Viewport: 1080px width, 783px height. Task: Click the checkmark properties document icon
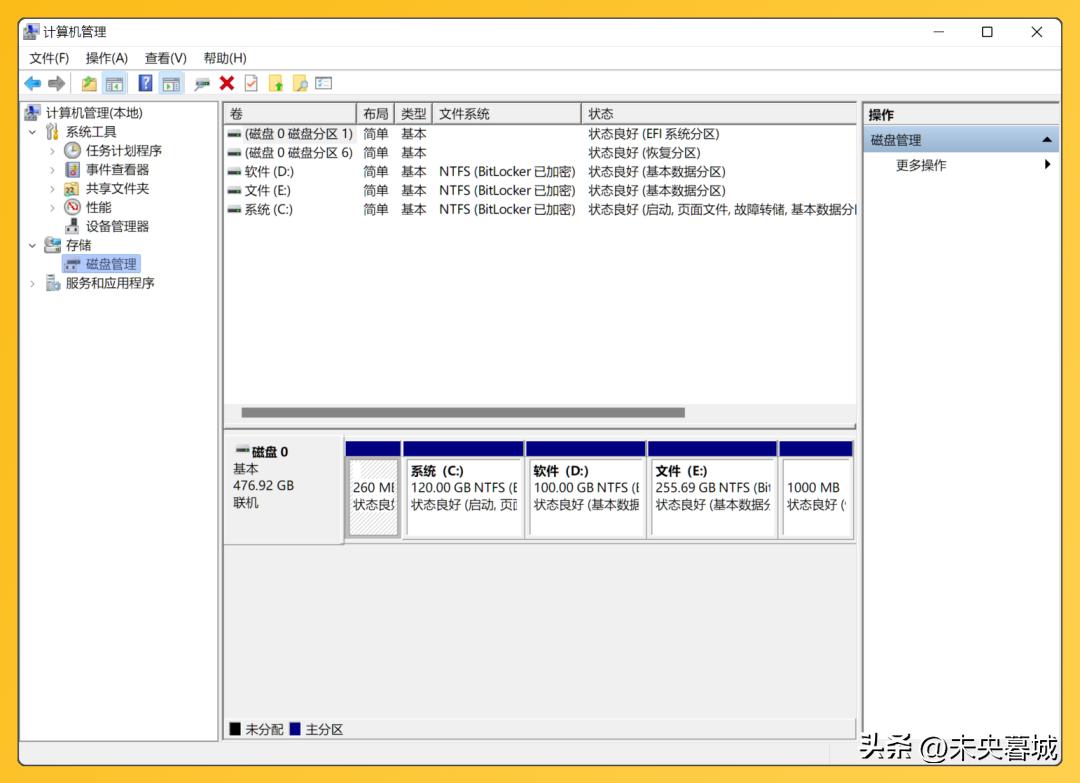[251, 84]
